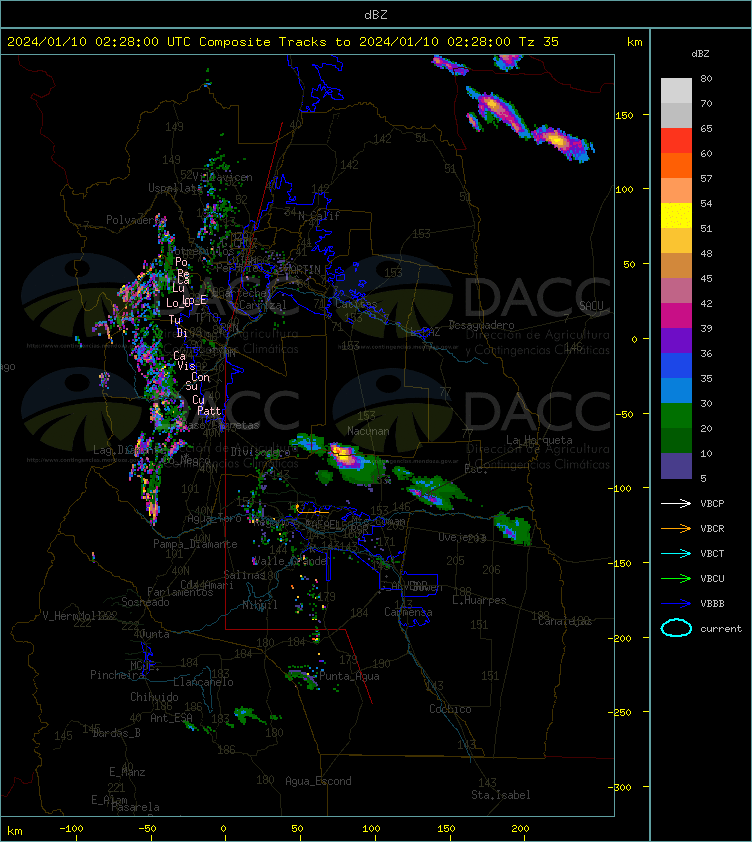Click the 'Uspallata' place label on map
This screenshot has width=752, height=842.
click(175, 188)
